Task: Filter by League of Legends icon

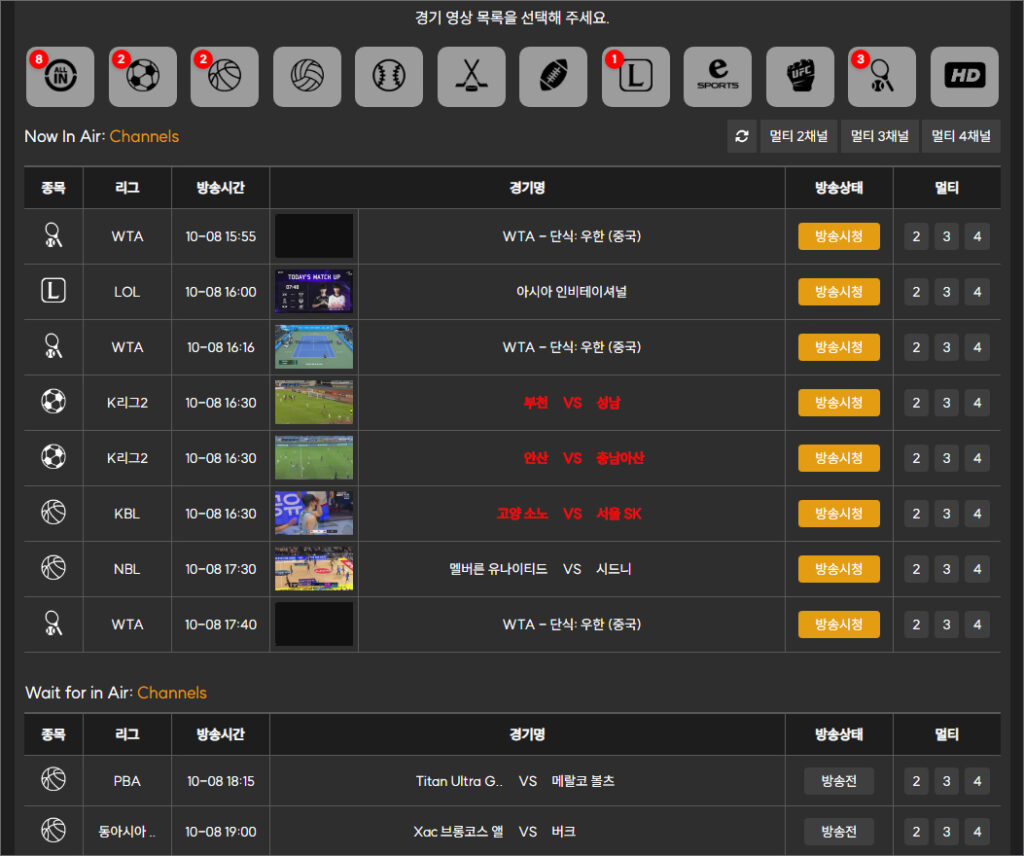Action: (636, 77)
